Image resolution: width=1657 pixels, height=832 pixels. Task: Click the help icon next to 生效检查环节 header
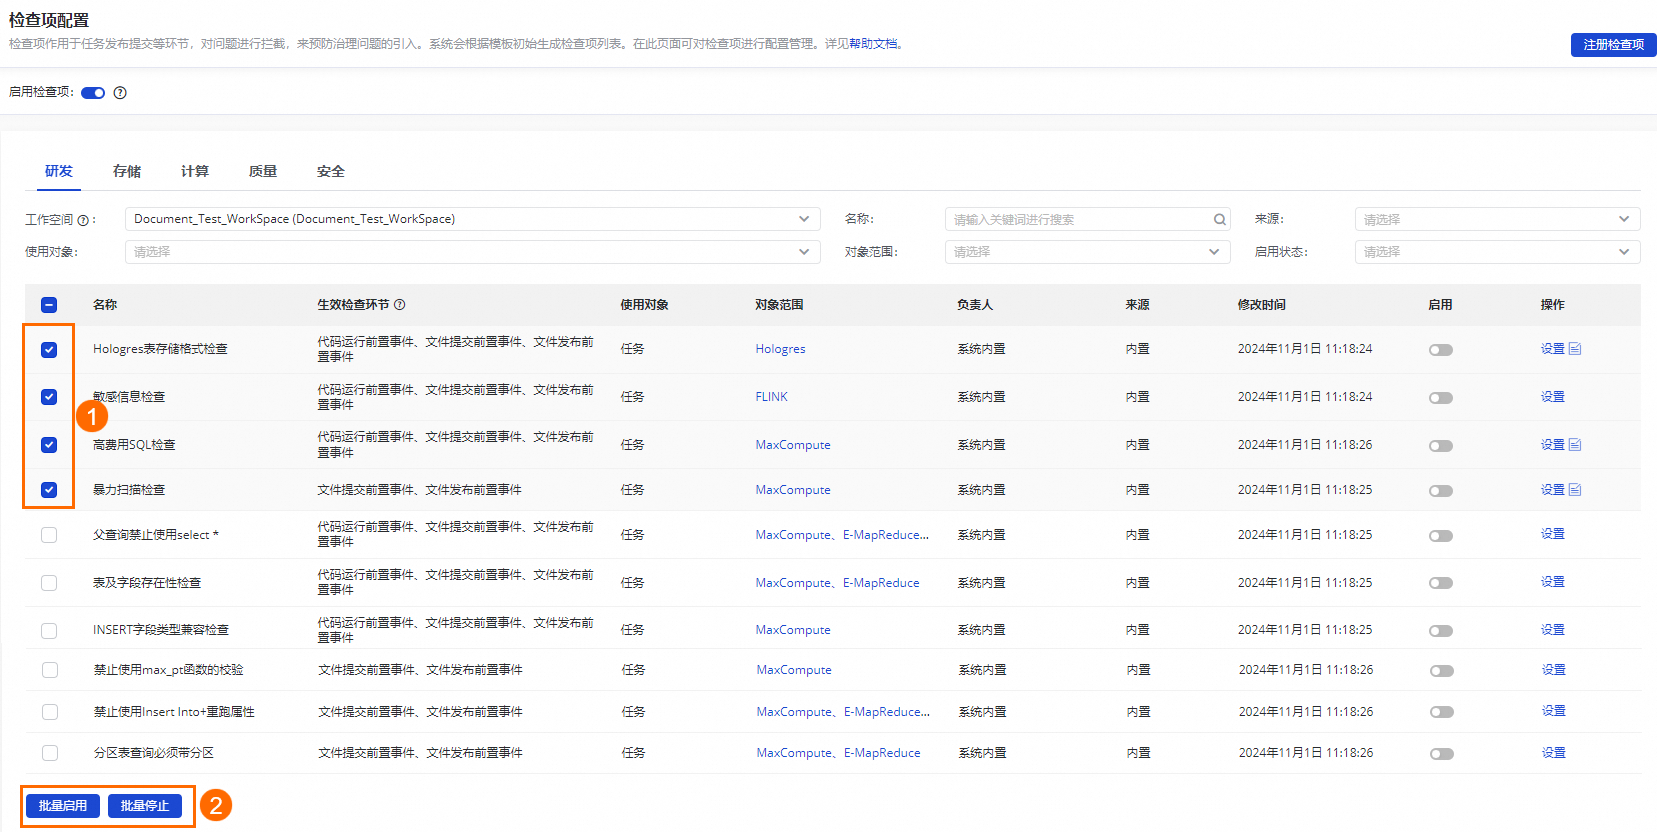(400, 305)
